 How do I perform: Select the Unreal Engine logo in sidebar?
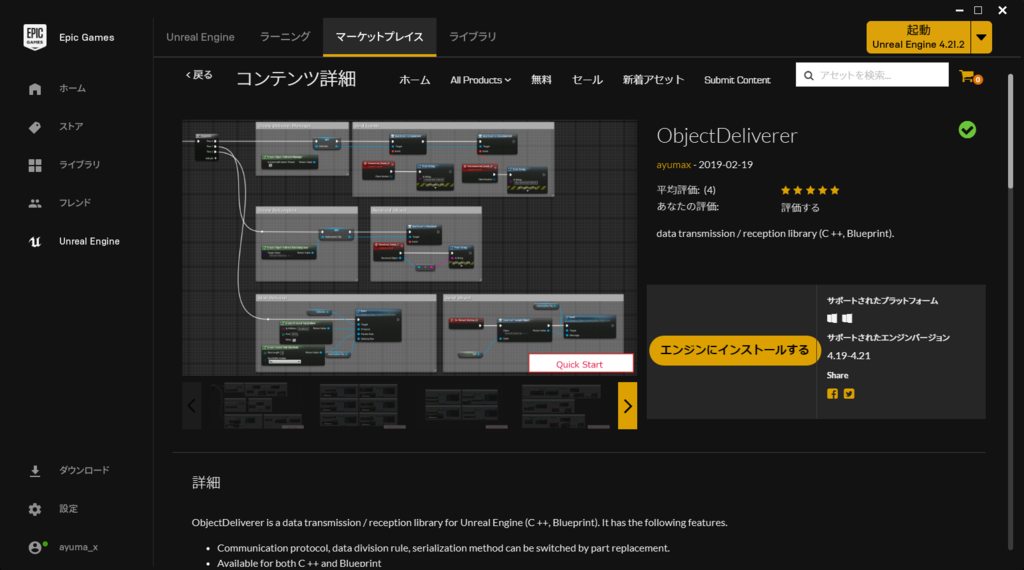coord(35,242)
